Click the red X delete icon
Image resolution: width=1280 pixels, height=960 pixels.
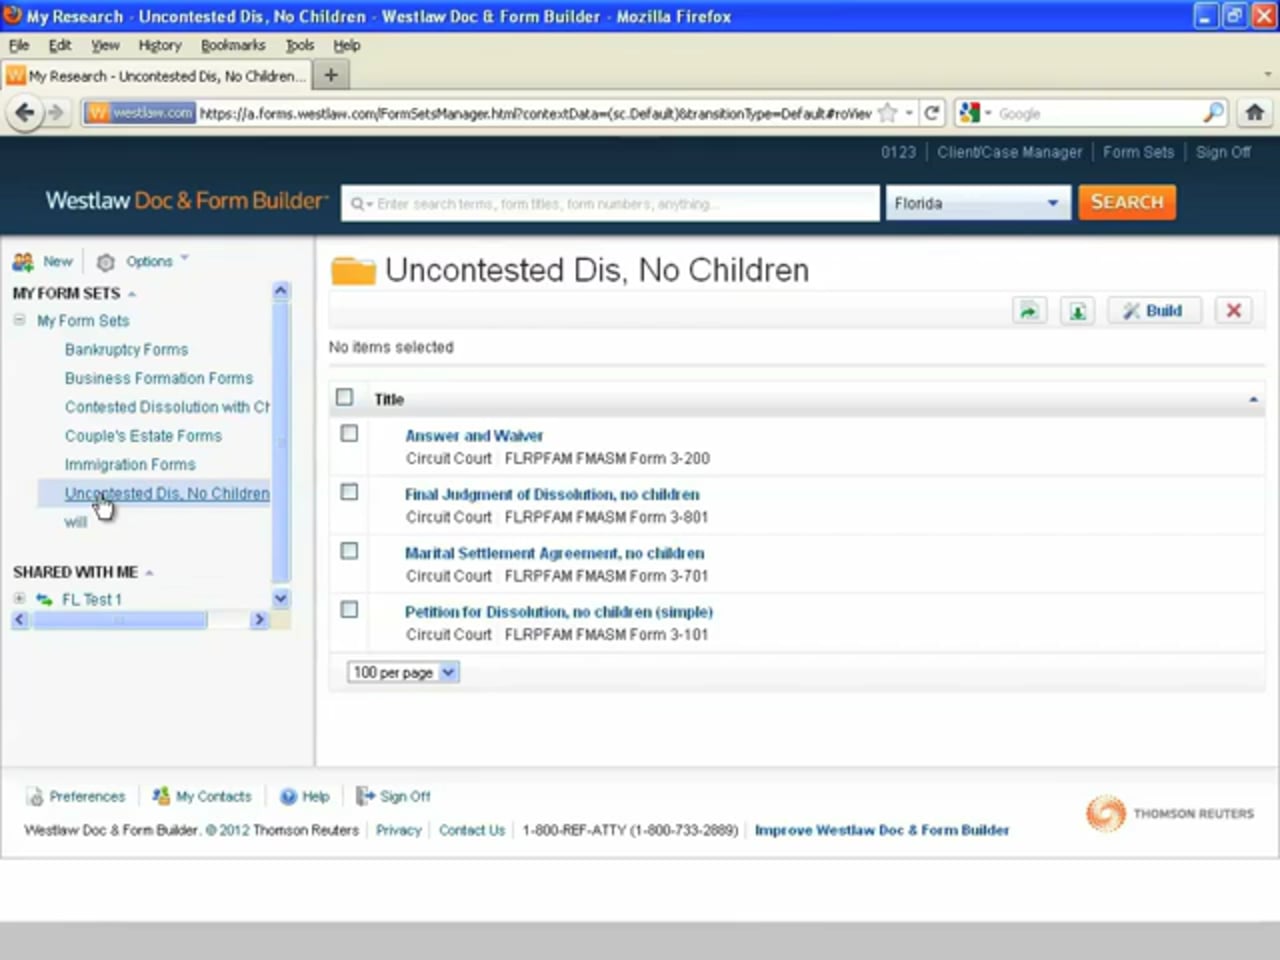click(x=1233, y=311)
